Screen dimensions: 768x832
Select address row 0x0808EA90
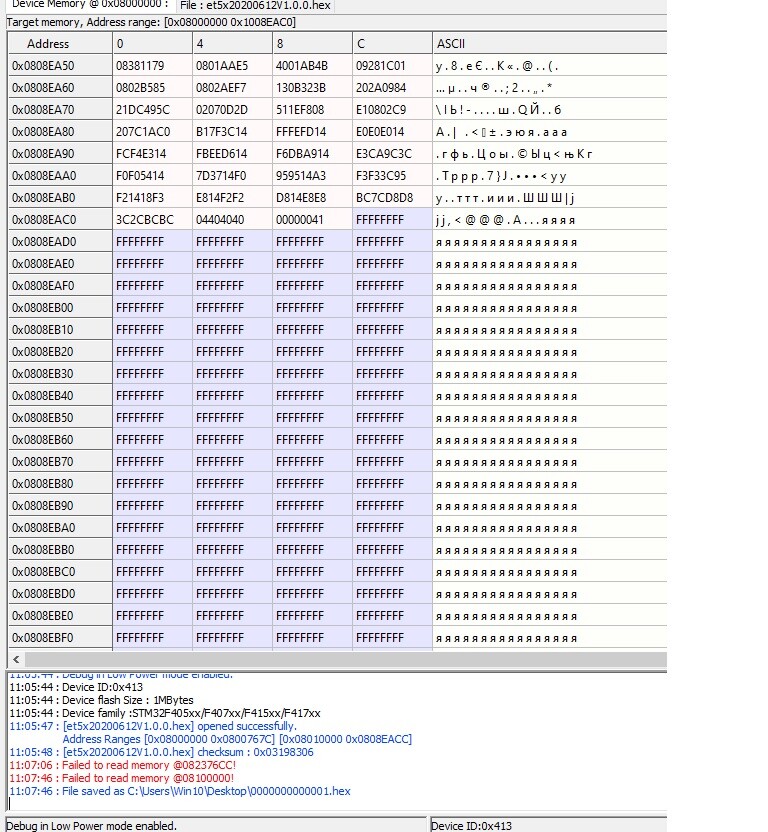pos(60,154)
